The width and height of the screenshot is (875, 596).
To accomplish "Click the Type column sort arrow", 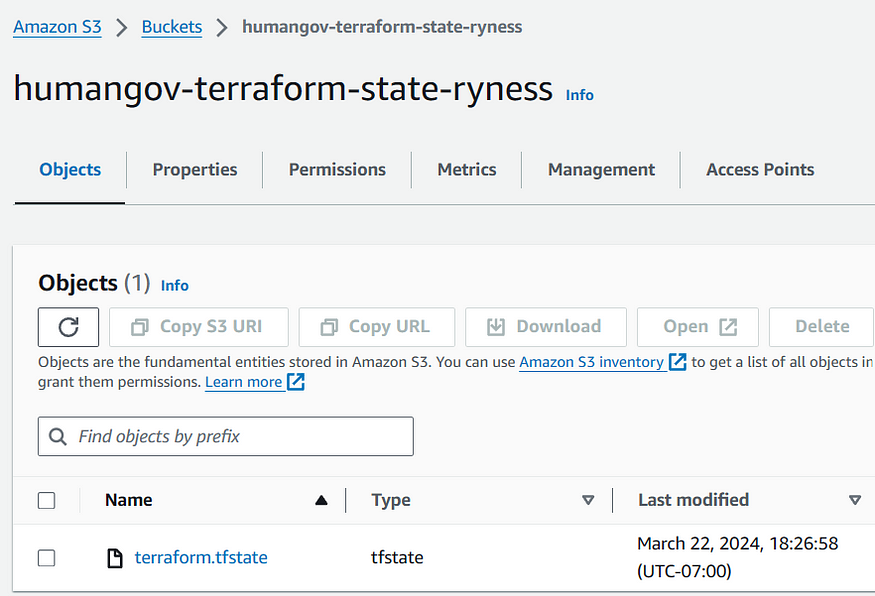I will click(588, 500).
